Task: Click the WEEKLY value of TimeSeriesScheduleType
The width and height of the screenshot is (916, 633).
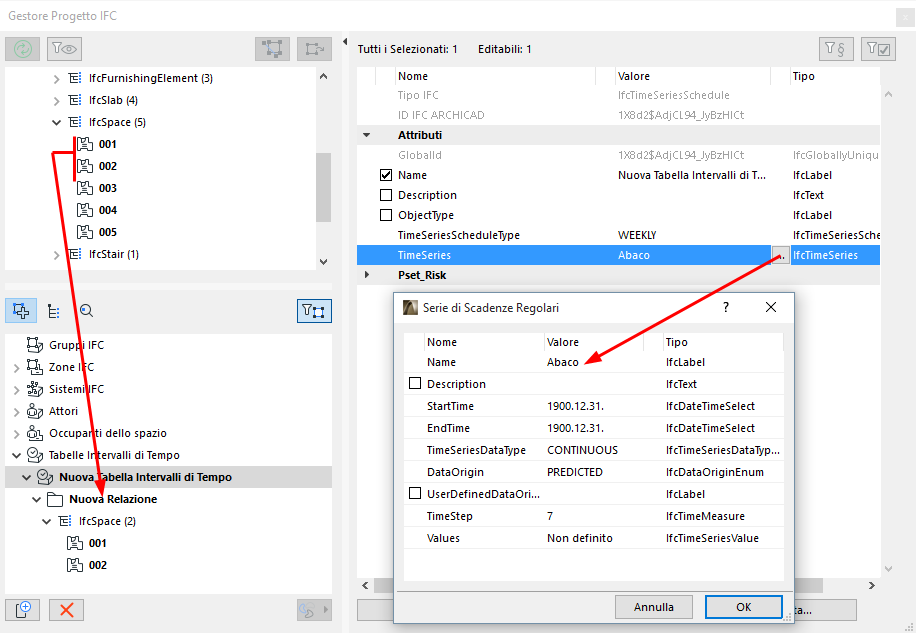Action: coord(637,235)
